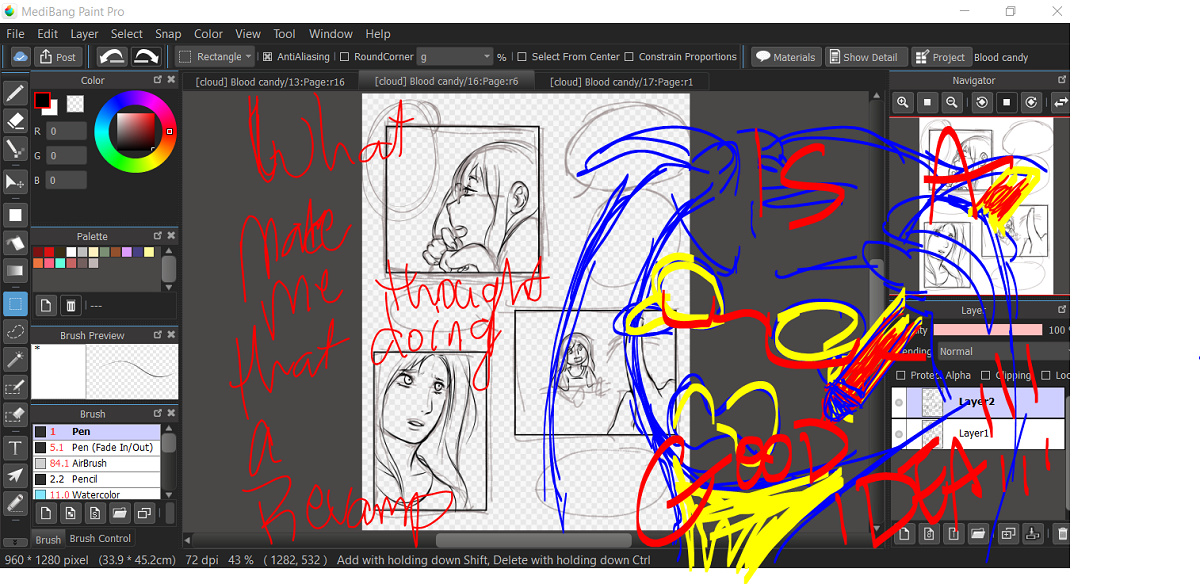Select the Select Eraser tool
The width and height of the screenshot is (1200, 584).
[x=15, y=415]
